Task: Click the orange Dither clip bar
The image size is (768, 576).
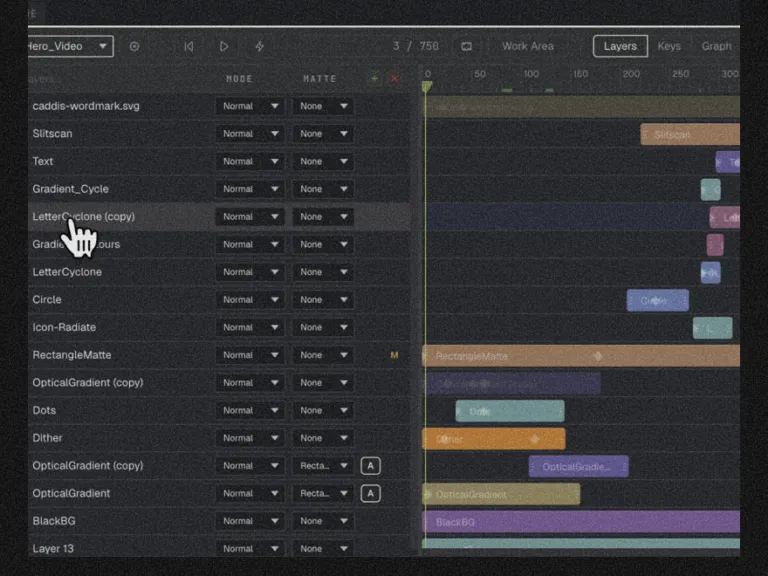Action: click(493, 439)
